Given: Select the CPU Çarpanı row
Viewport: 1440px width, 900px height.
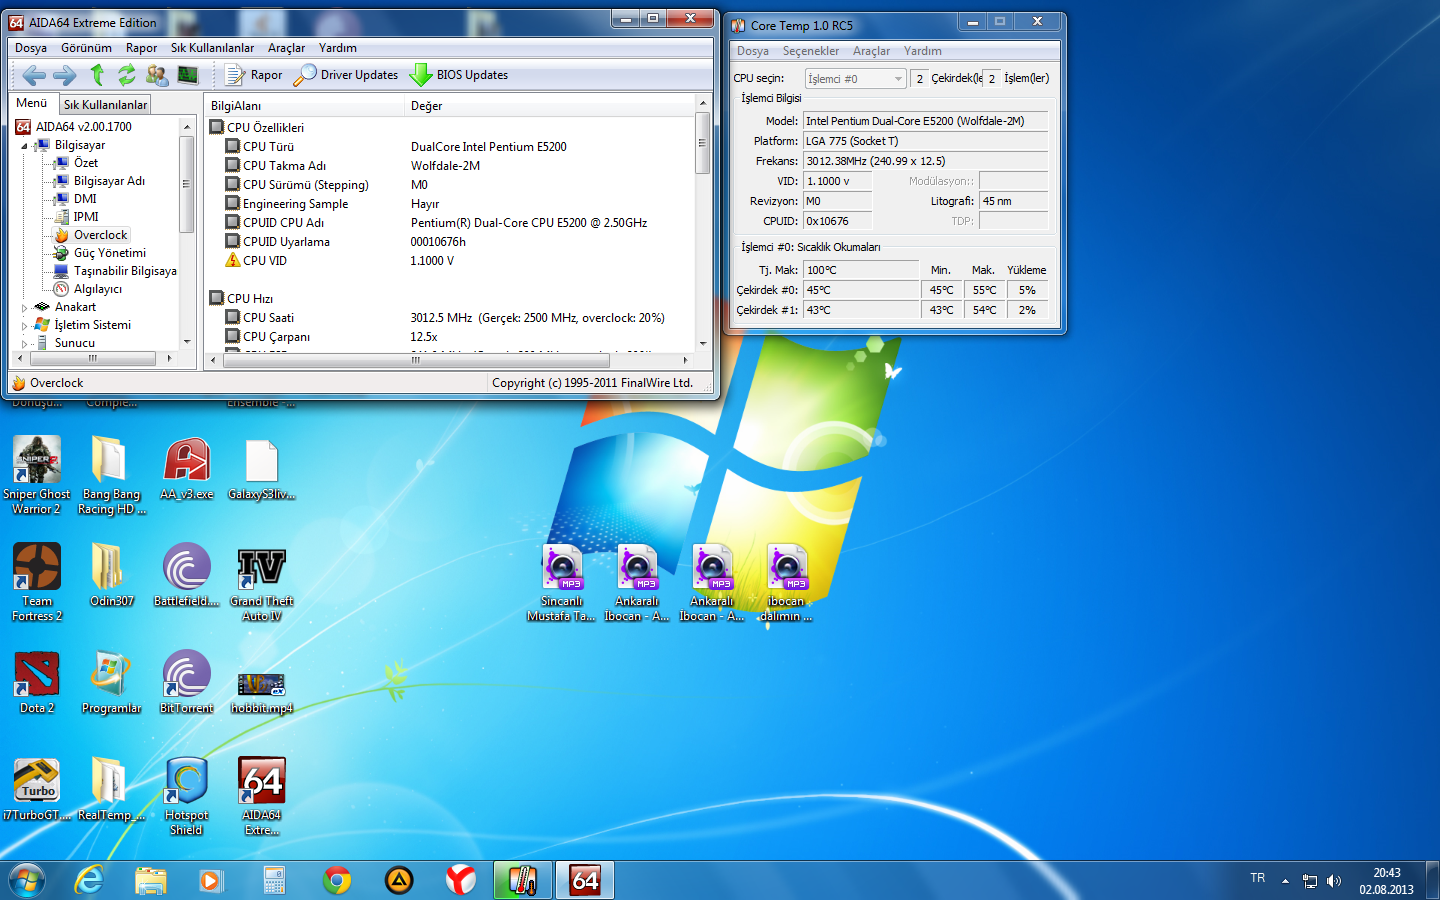Looking at the screenshot, I should pos(450,337).
